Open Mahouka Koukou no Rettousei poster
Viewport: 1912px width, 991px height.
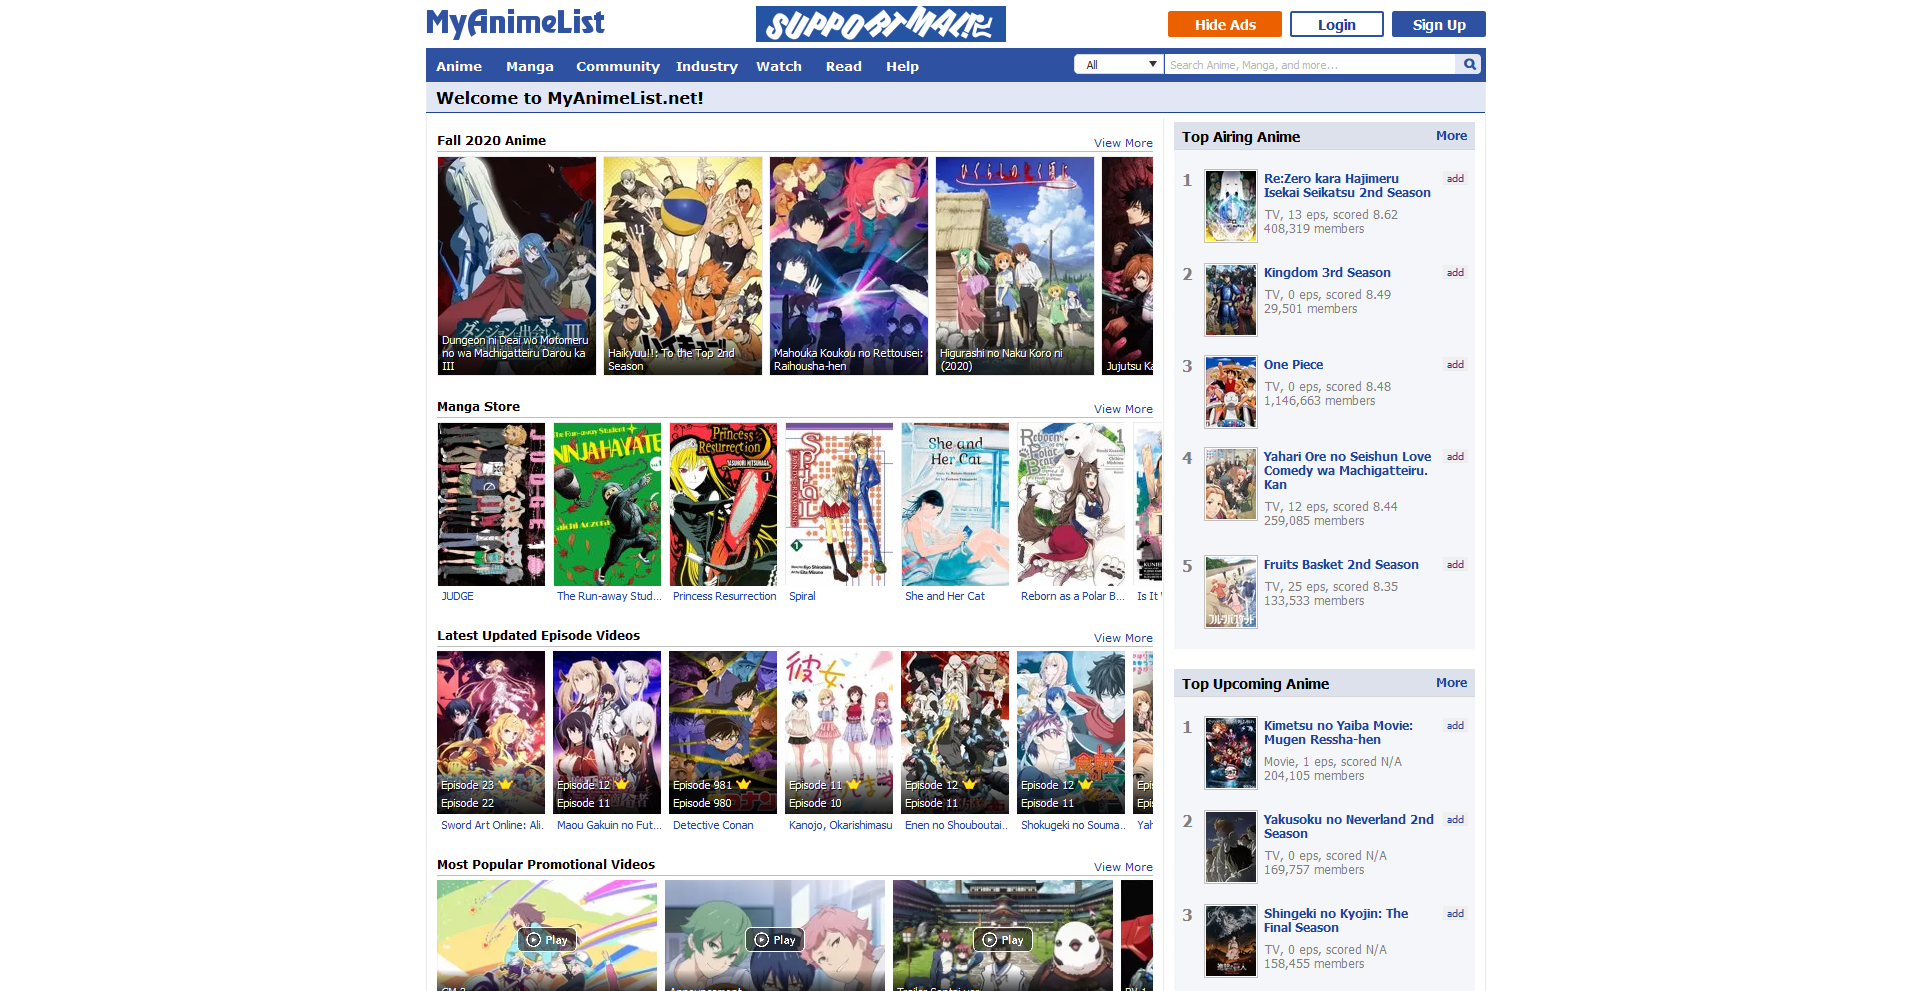(849, 266)
